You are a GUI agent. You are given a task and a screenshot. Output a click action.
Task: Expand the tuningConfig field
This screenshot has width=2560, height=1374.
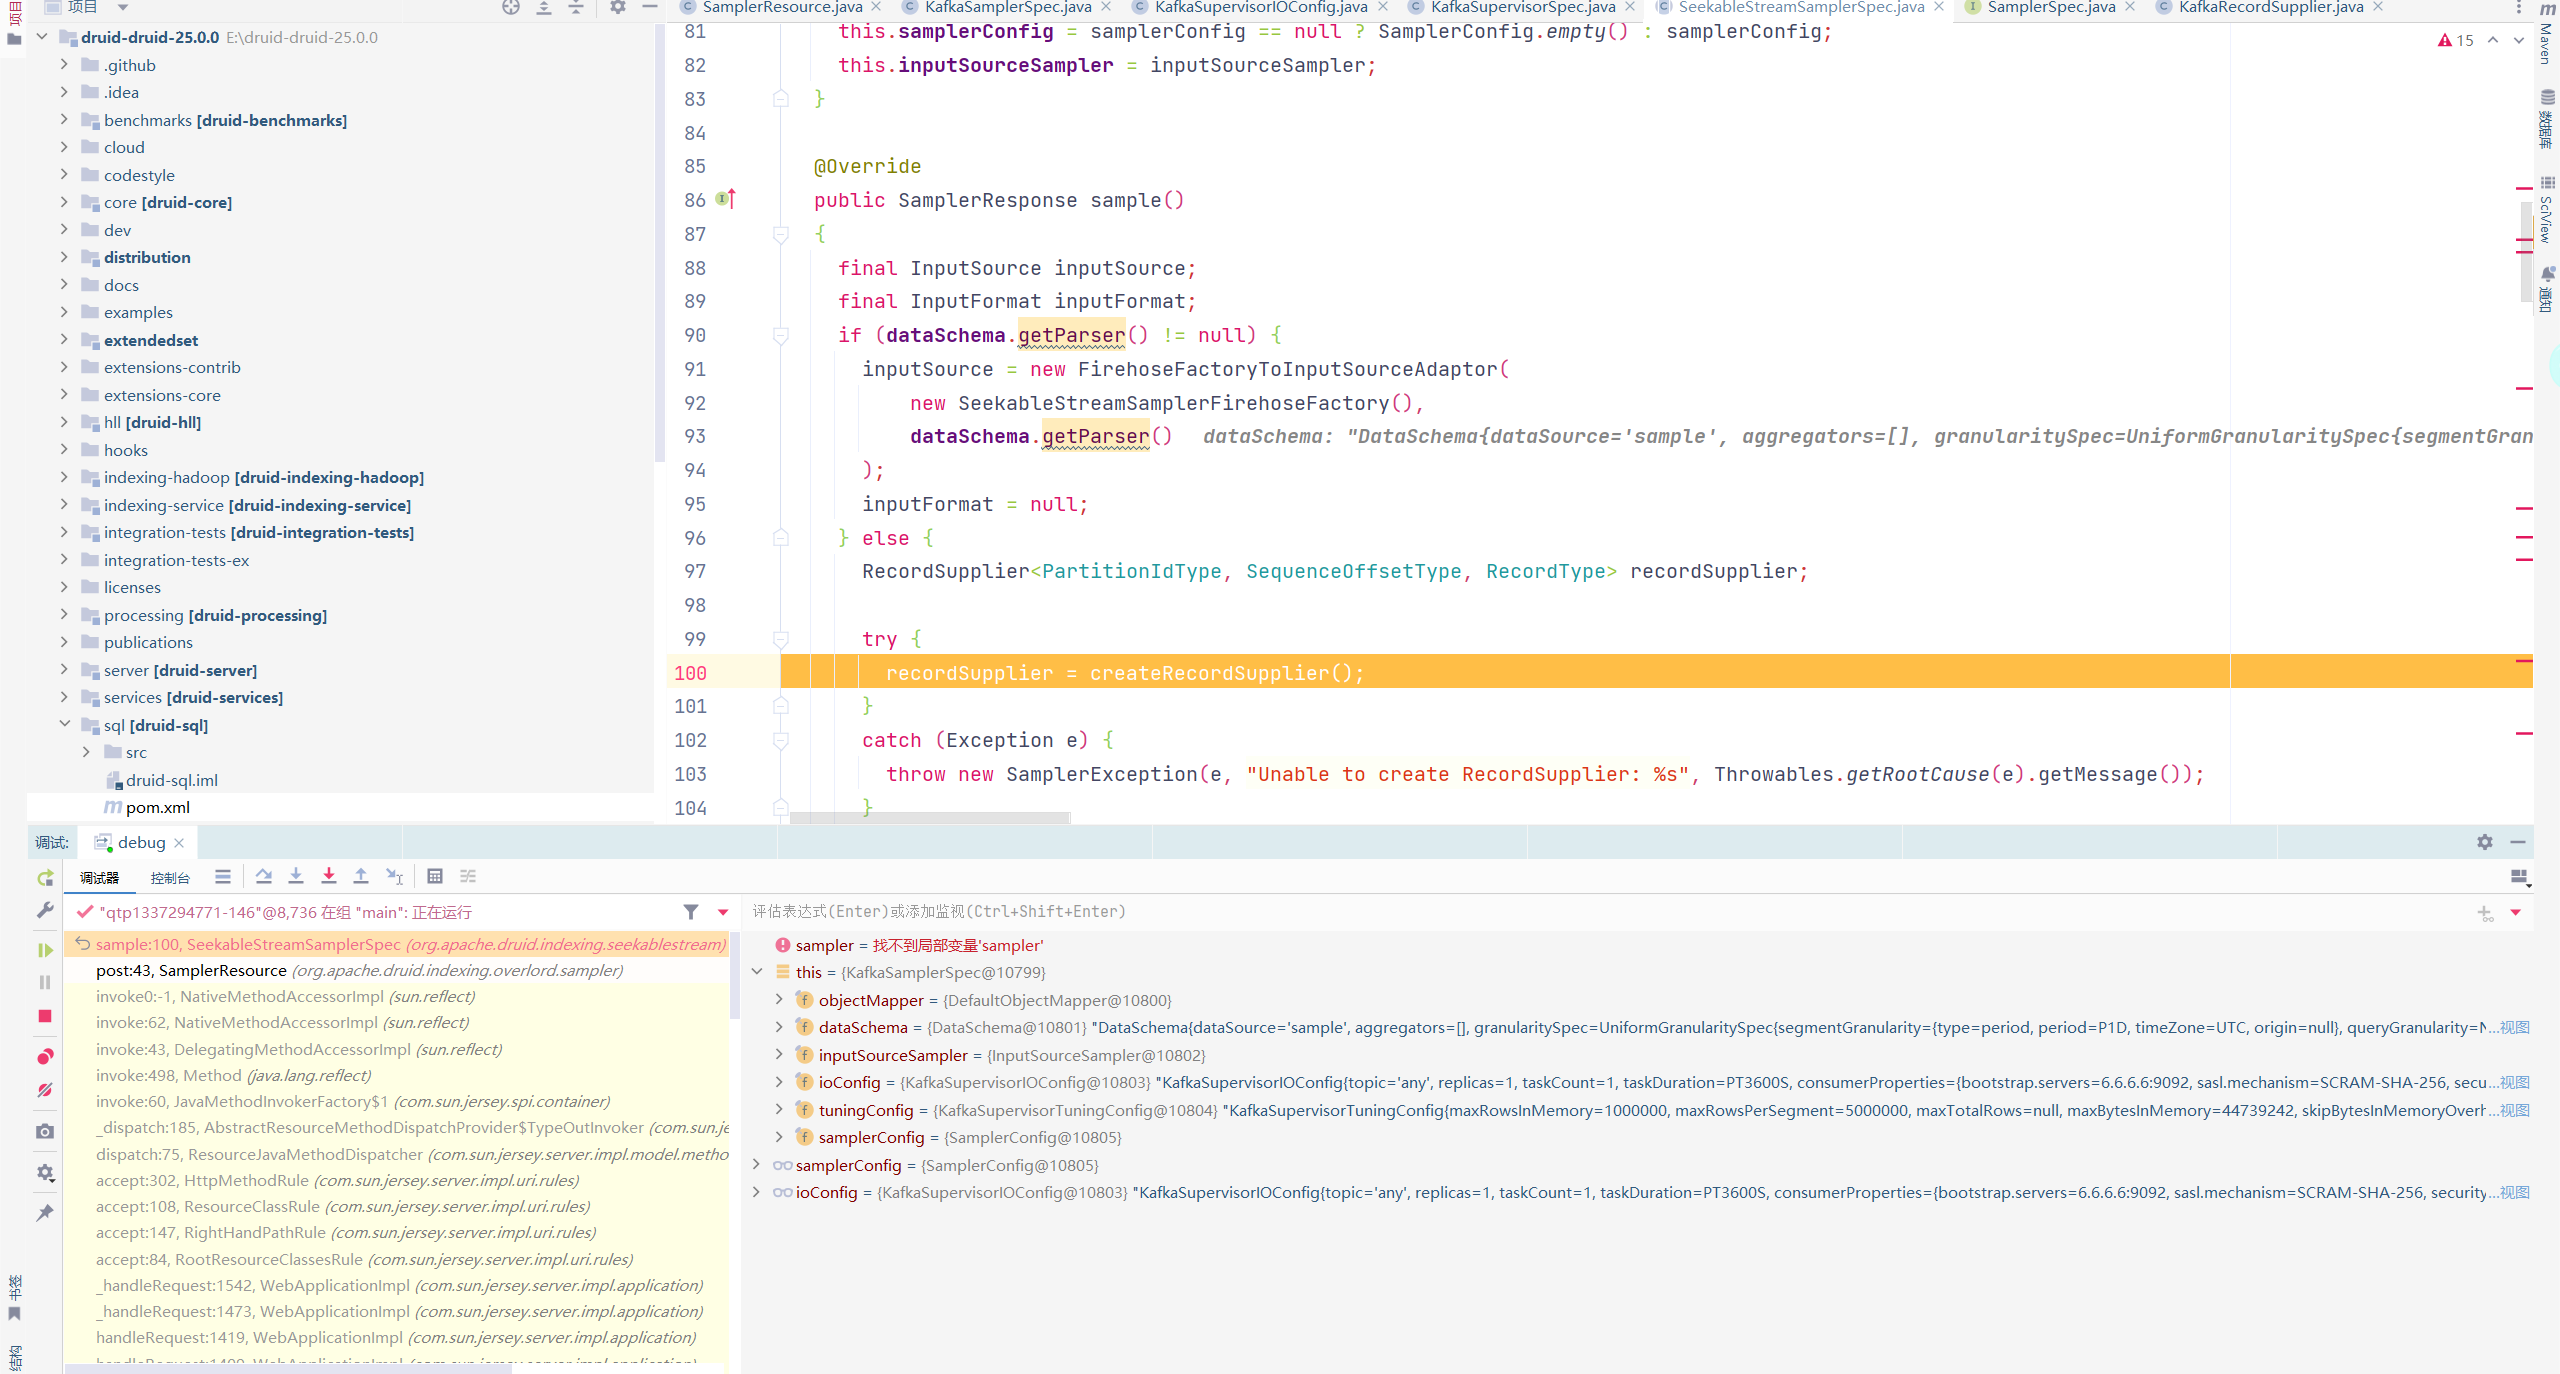(x=779, y=1109)
